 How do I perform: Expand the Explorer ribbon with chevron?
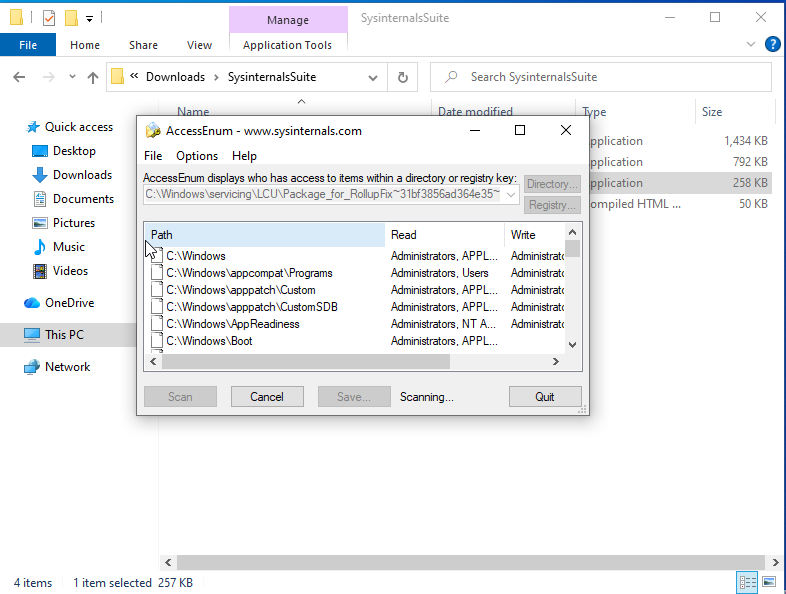pos(752,45)
